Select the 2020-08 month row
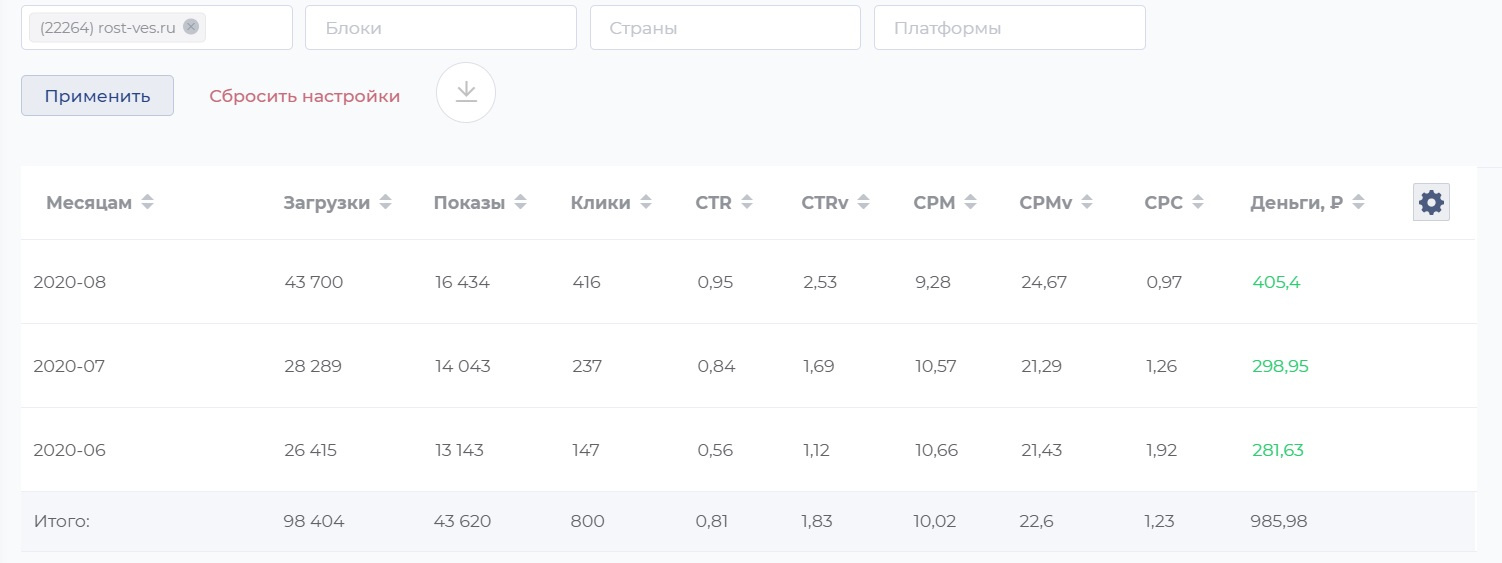The height and width of the screenshot is (563, 1502). [x=70, y=282]
